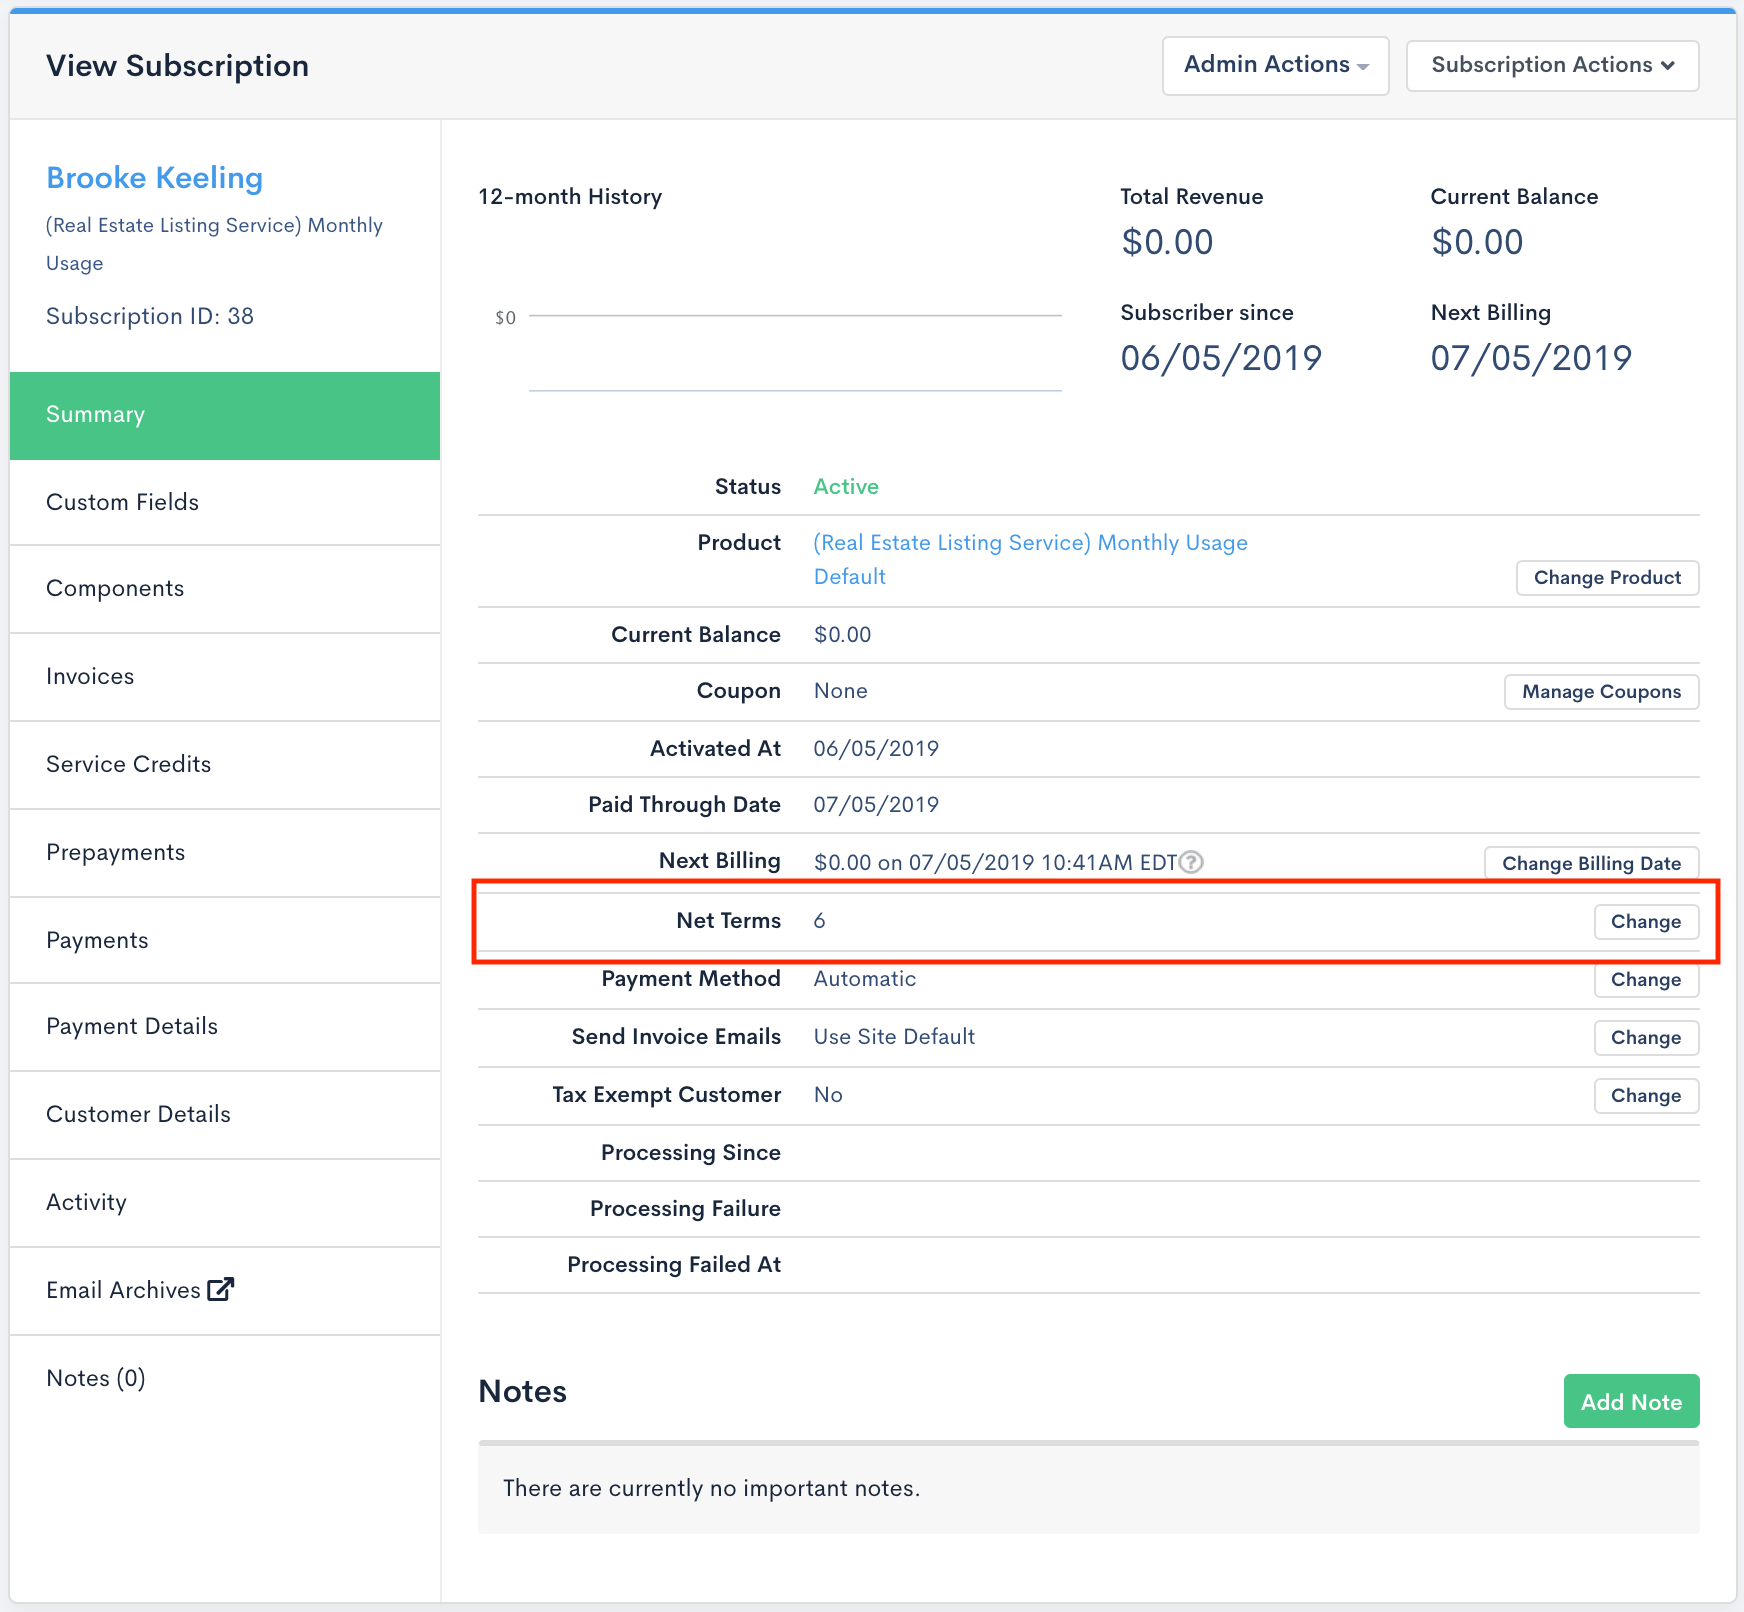
Task: Click the Paid Through Date value 07/05/2019
Action: point(876,805)
